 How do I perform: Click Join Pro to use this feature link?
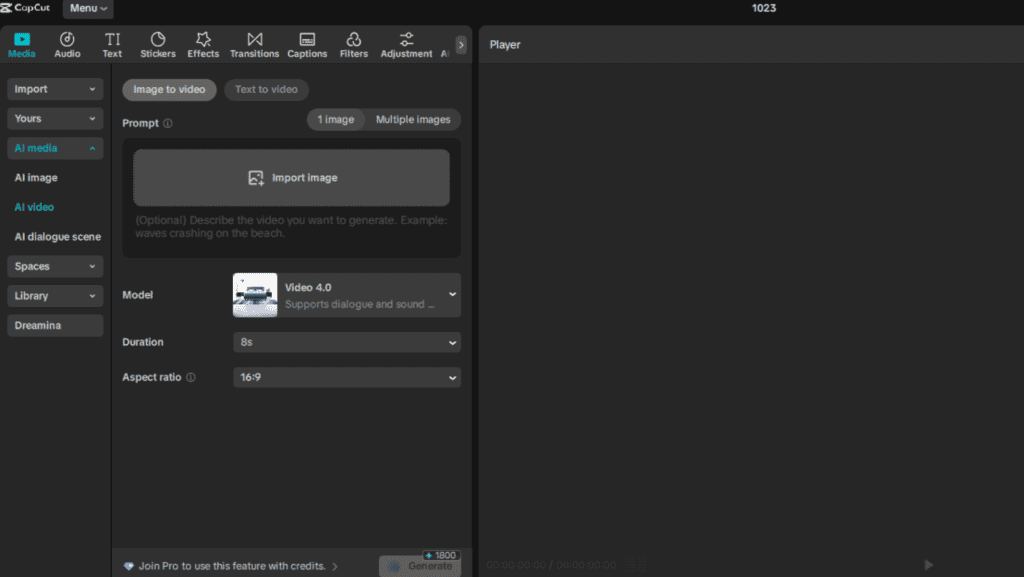232,566
